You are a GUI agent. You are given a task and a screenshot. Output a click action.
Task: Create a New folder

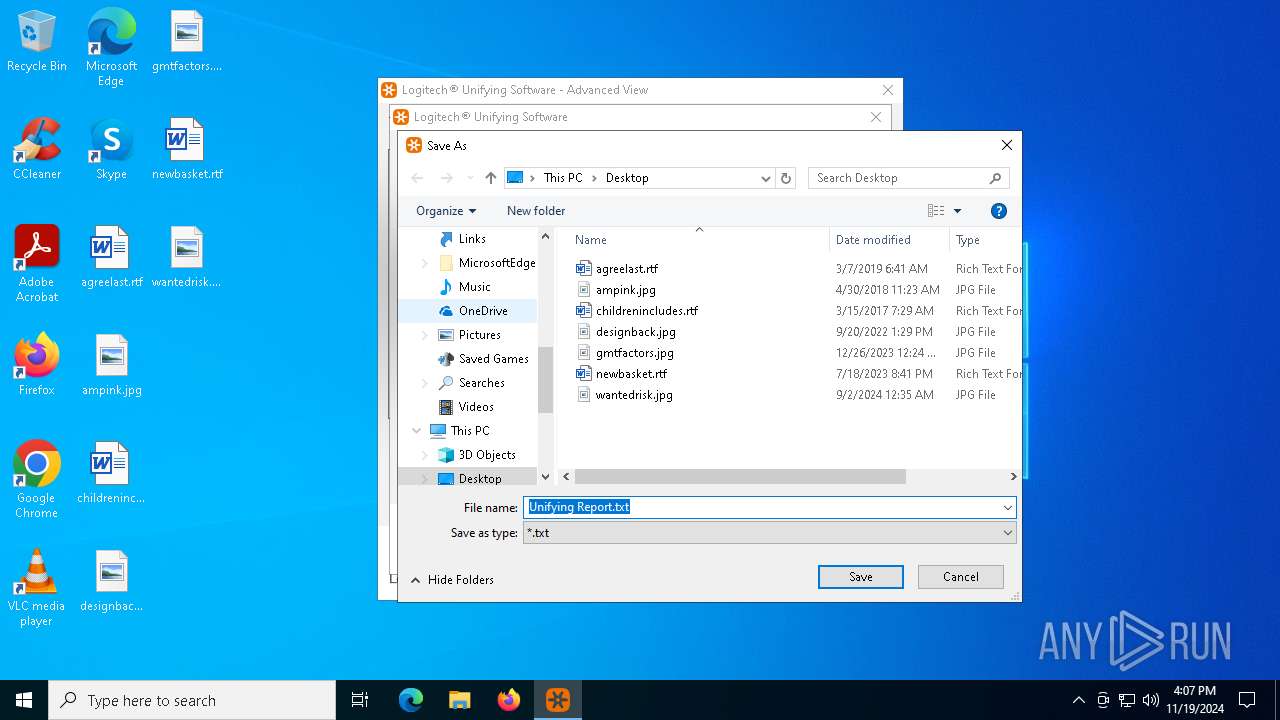pyautogui.click(x=536, y=211)
